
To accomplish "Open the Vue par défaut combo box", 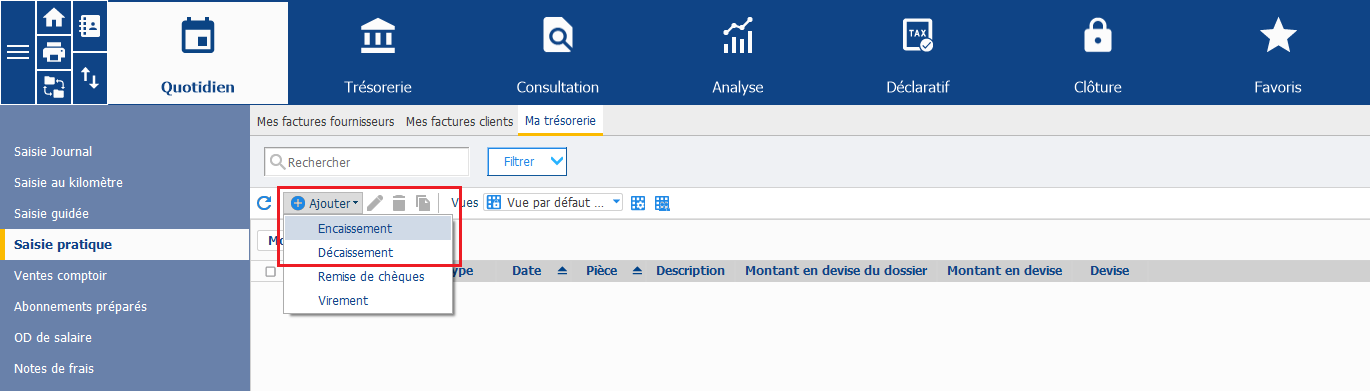I will (x=553, y=202).
